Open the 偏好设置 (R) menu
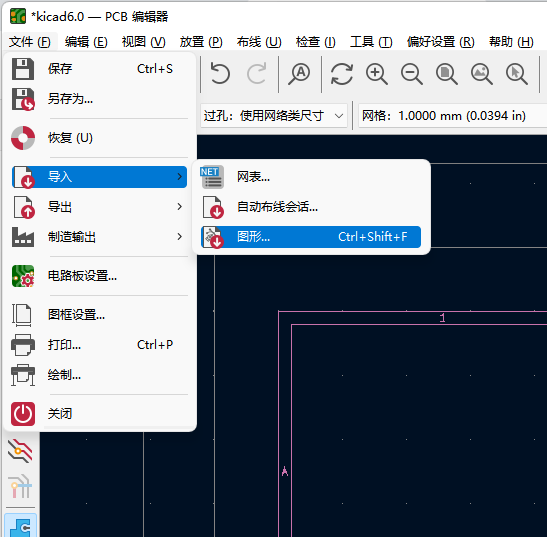The height and width of the screenshot is (537, 547). pos(441,42)
